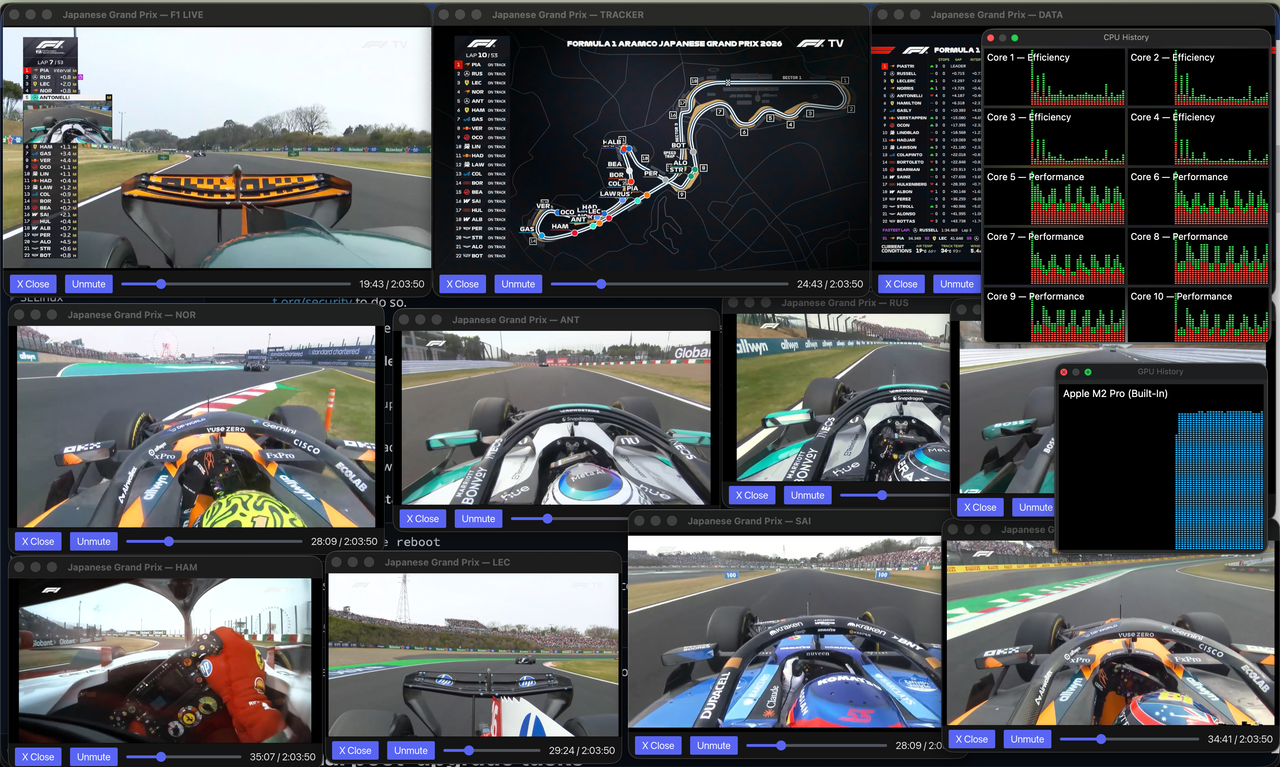This screenshot has width=1280, height=767.
Task: Click the 'Core 10 — Performance' graph
Action: point(1198,316)
